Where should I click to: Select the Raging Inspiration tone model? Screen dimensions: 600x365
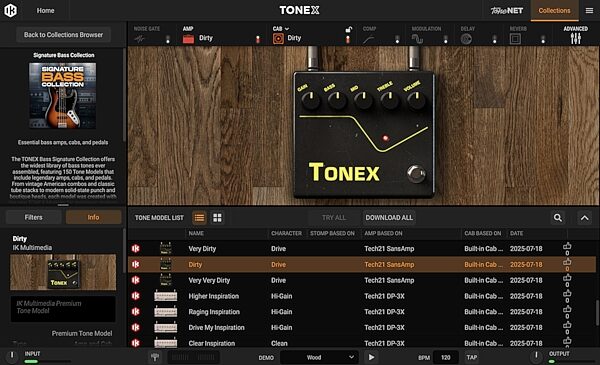point(362,311)
